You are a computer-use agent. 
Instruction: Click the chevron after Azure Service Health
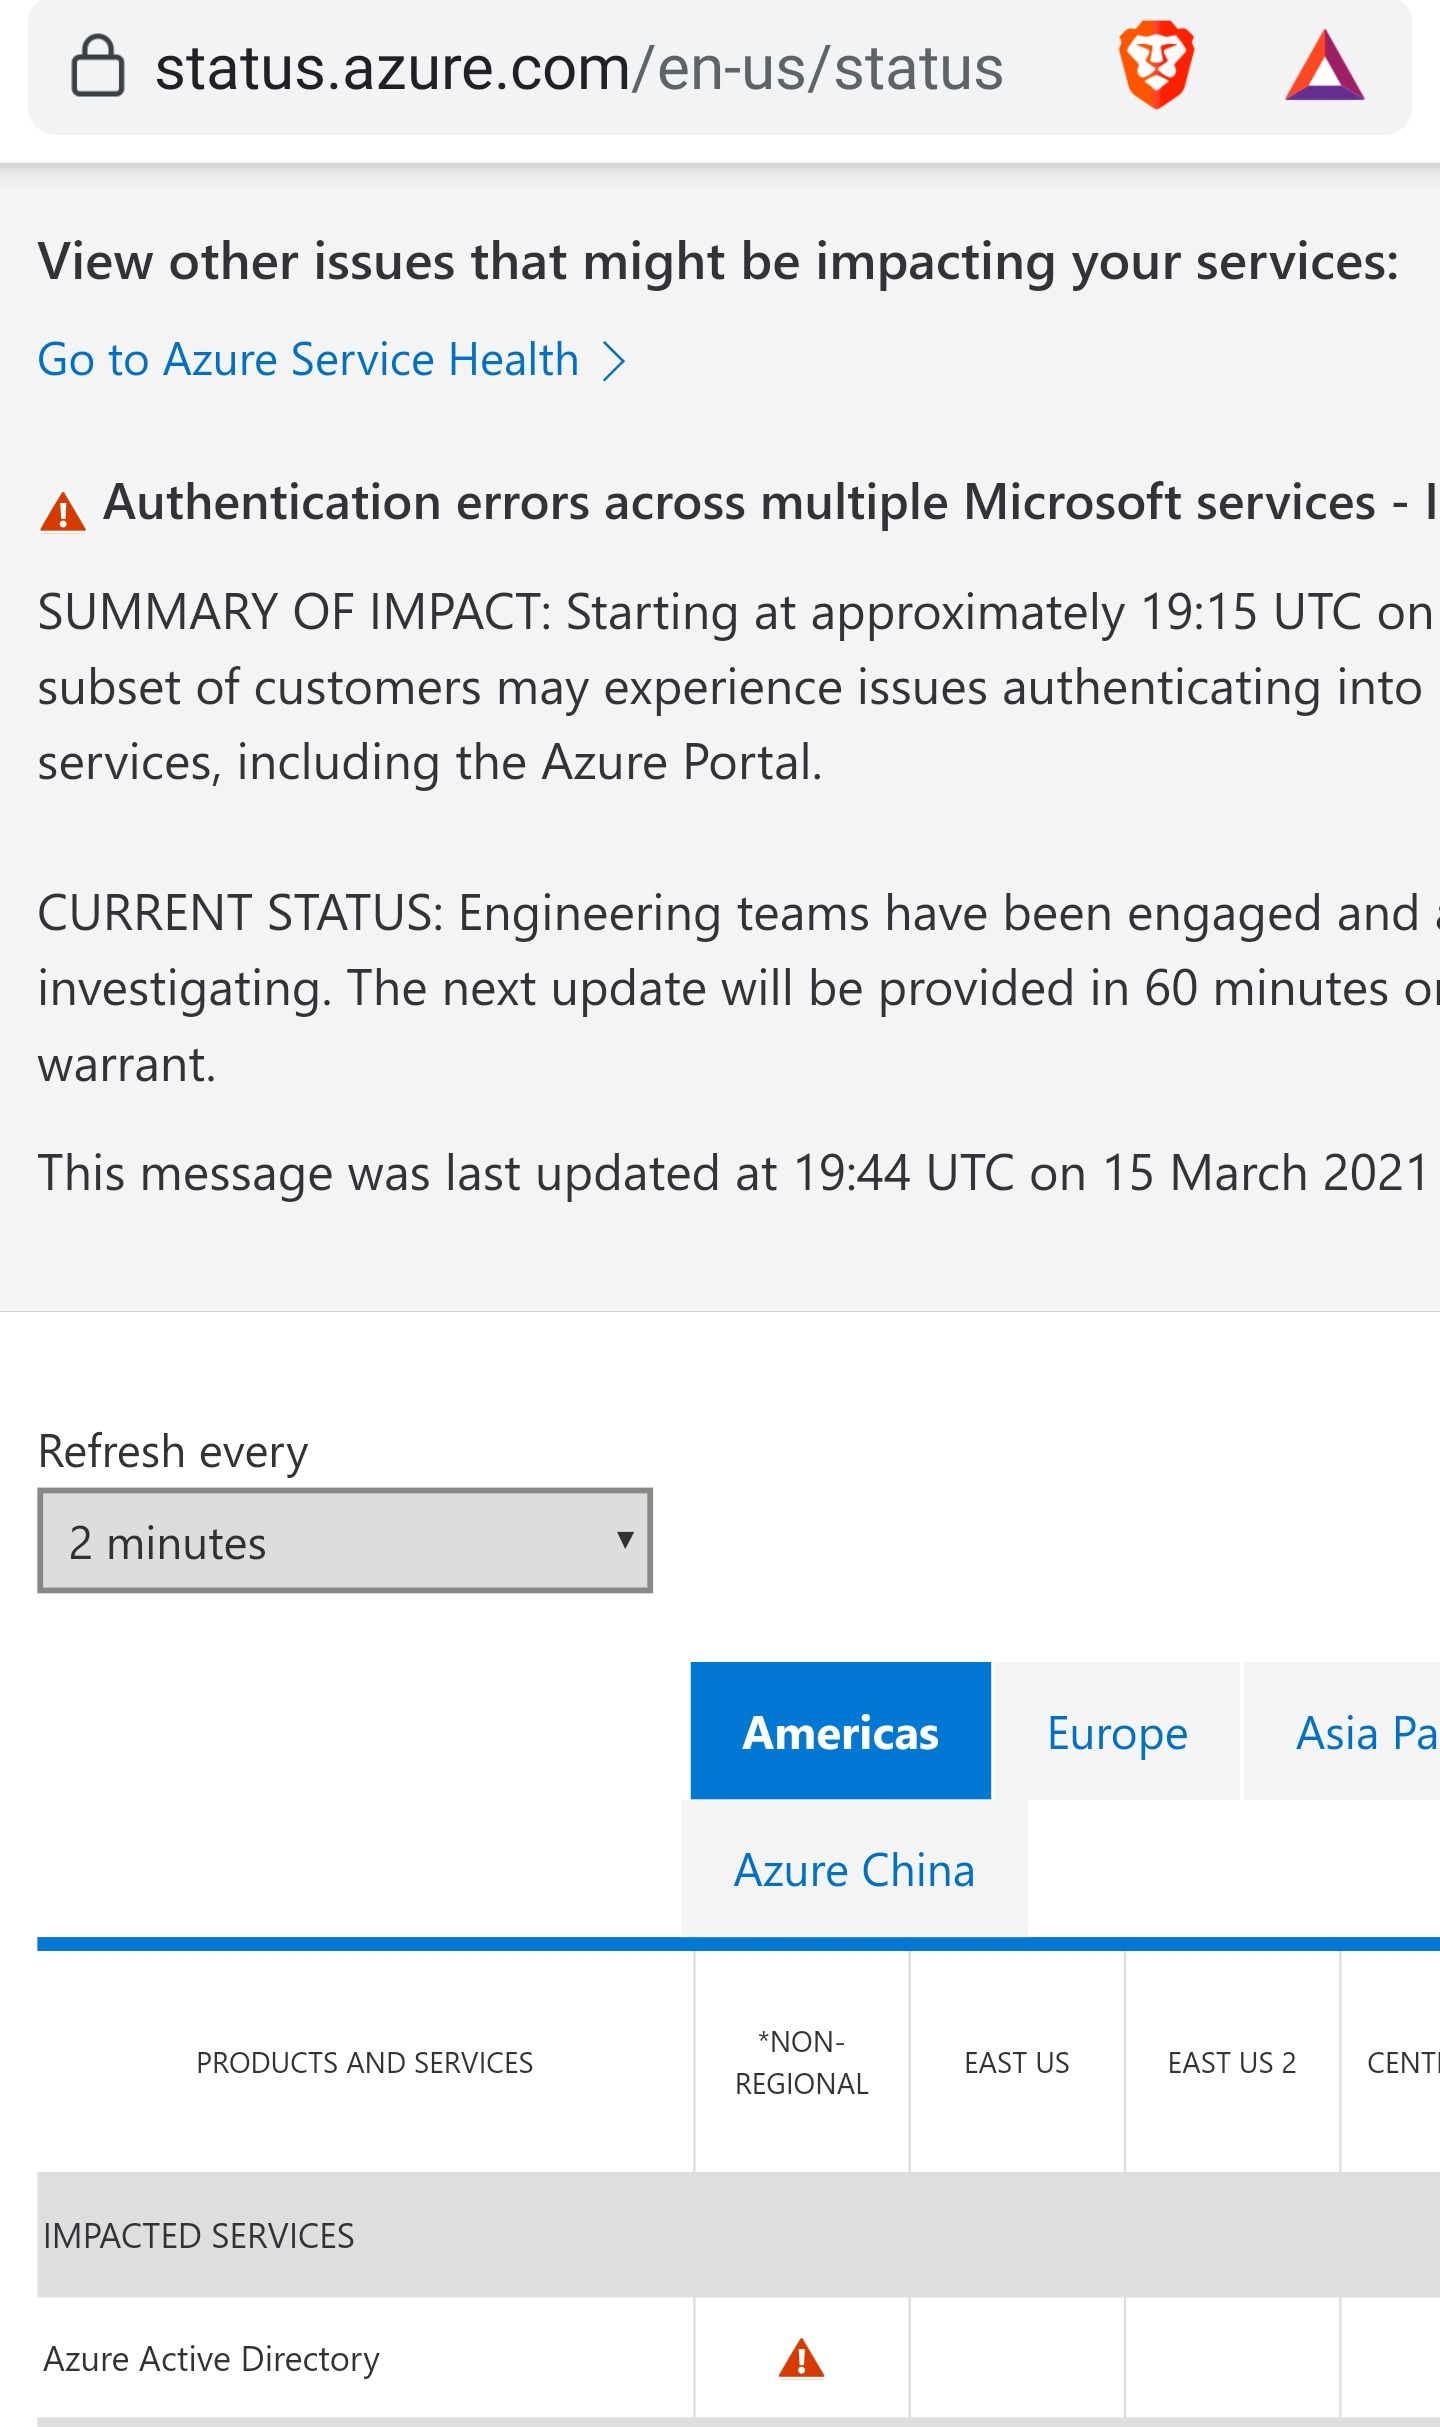coord(614,360)
